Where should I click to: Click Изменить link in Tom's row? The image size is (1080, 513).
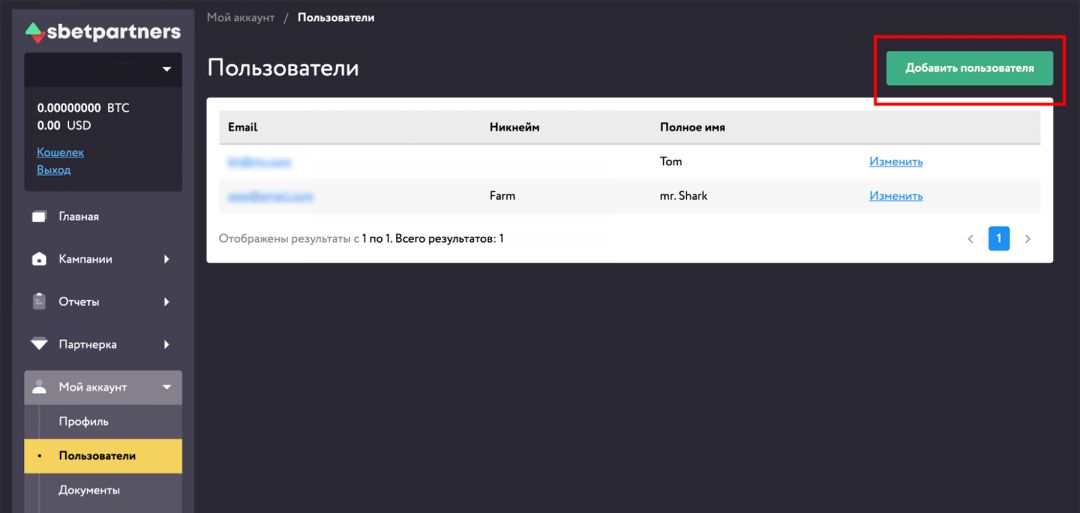pyautogui.click(x=895, y=162)
